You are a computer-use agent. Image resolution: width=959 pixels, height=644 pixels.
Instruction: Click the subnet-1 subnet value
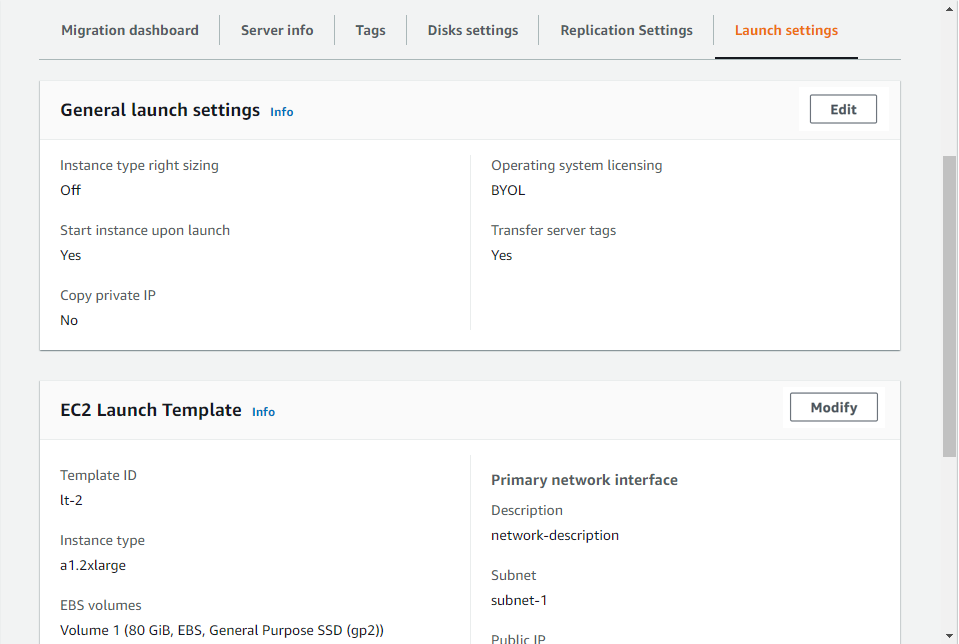click(x=519, y=601)
